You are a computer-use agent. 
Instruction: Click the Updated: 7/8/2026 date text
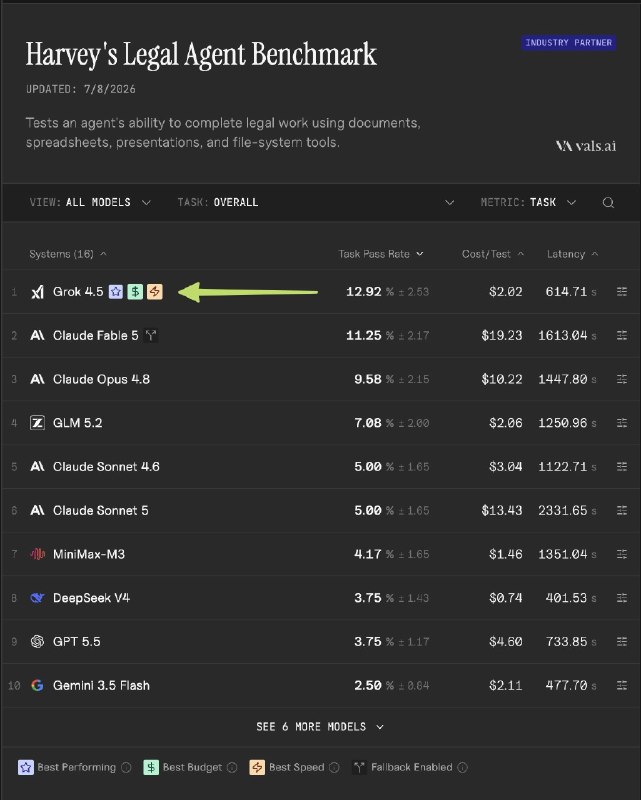point(81,89)
